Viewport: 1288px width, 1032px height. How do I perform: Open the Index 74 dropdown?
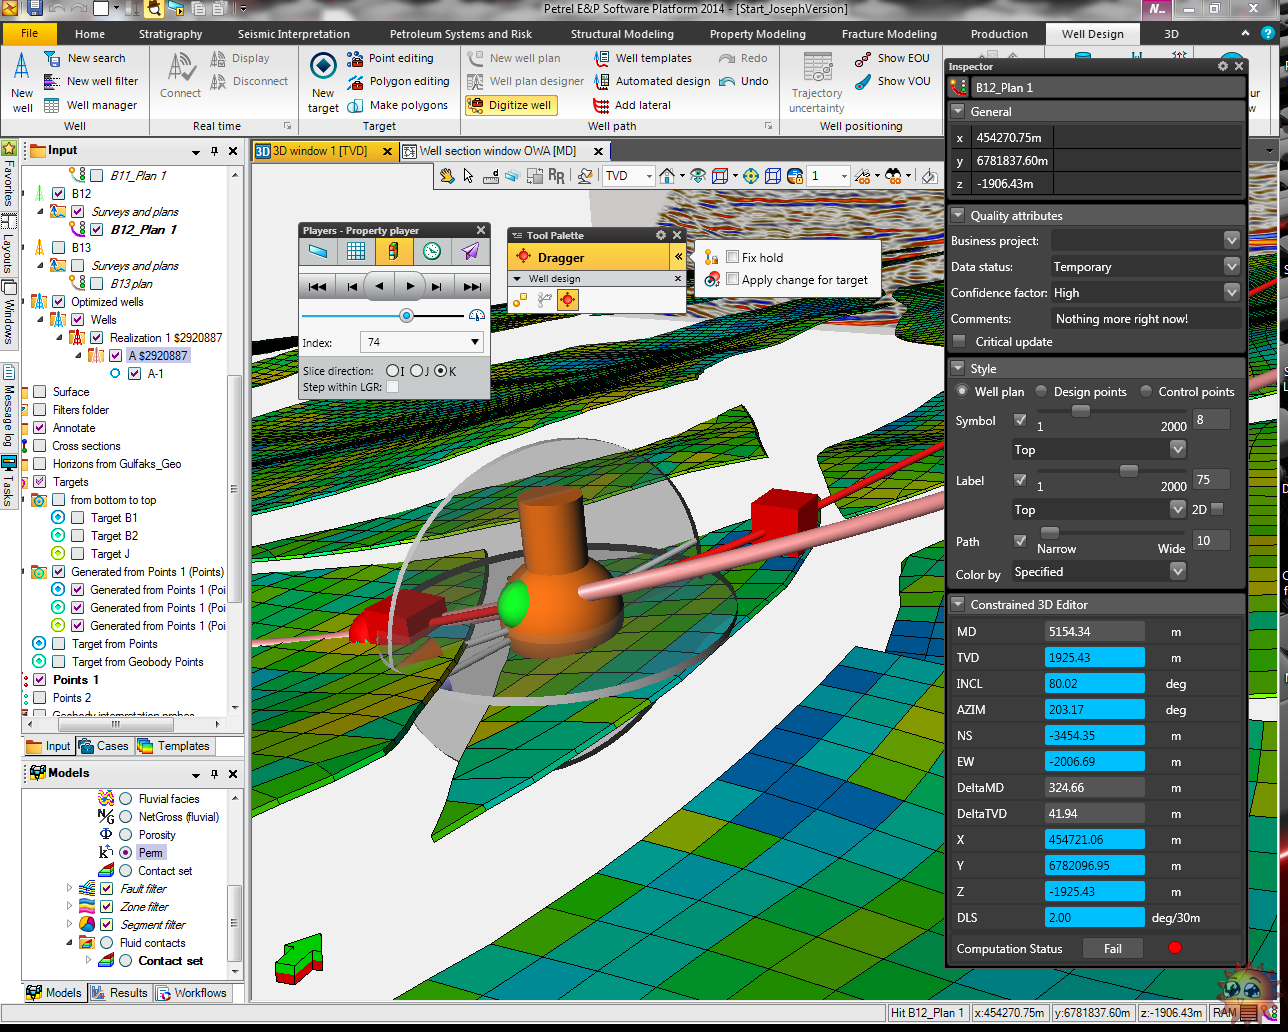point(422,342)
